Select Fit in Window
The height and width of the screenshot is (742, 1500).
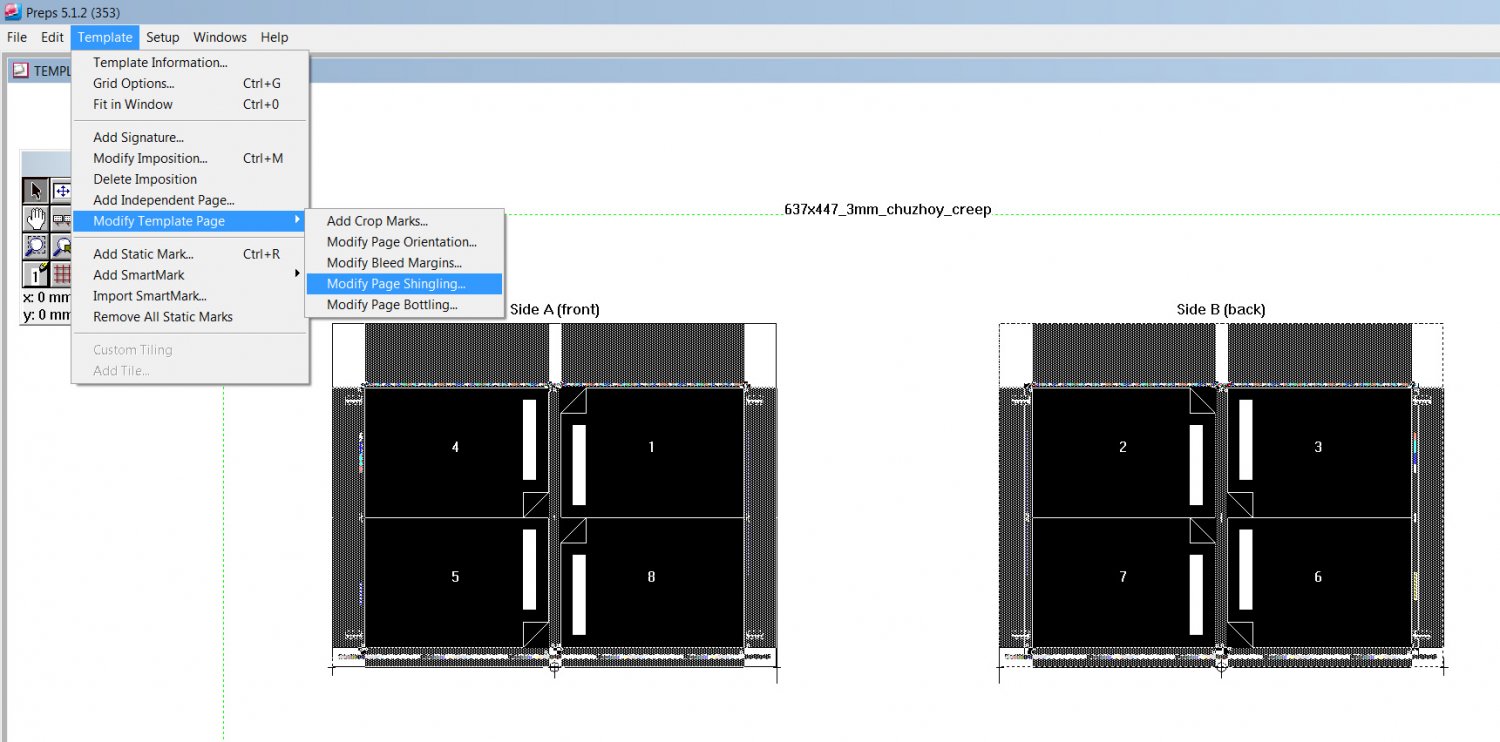(x=190, y=104)
